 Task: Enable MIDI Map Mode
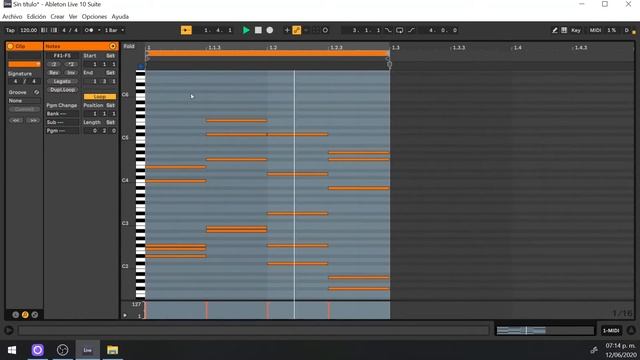click(x=595, y=30)
